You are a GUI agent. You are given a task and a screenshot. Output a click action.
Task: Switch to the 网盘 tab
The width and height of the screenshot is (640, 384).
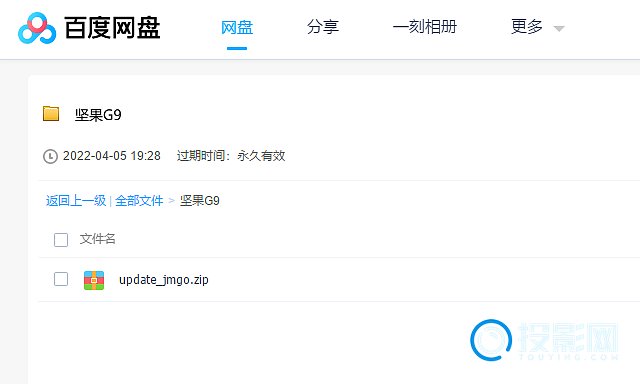click(x=237, y=27)
